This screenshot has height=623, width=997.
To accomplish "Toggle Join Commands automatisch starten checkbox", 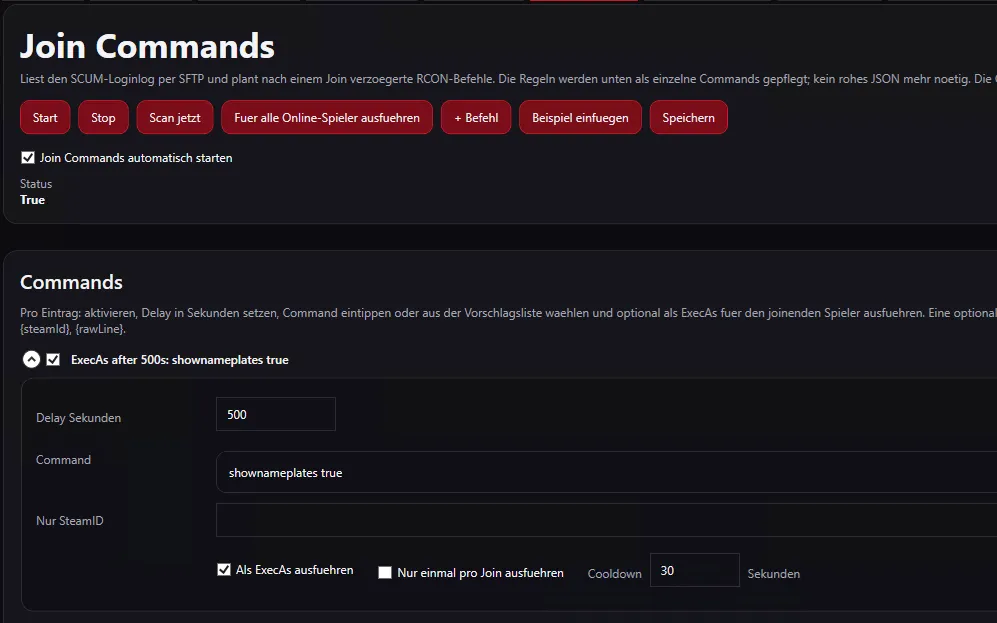I will [28, 158].
